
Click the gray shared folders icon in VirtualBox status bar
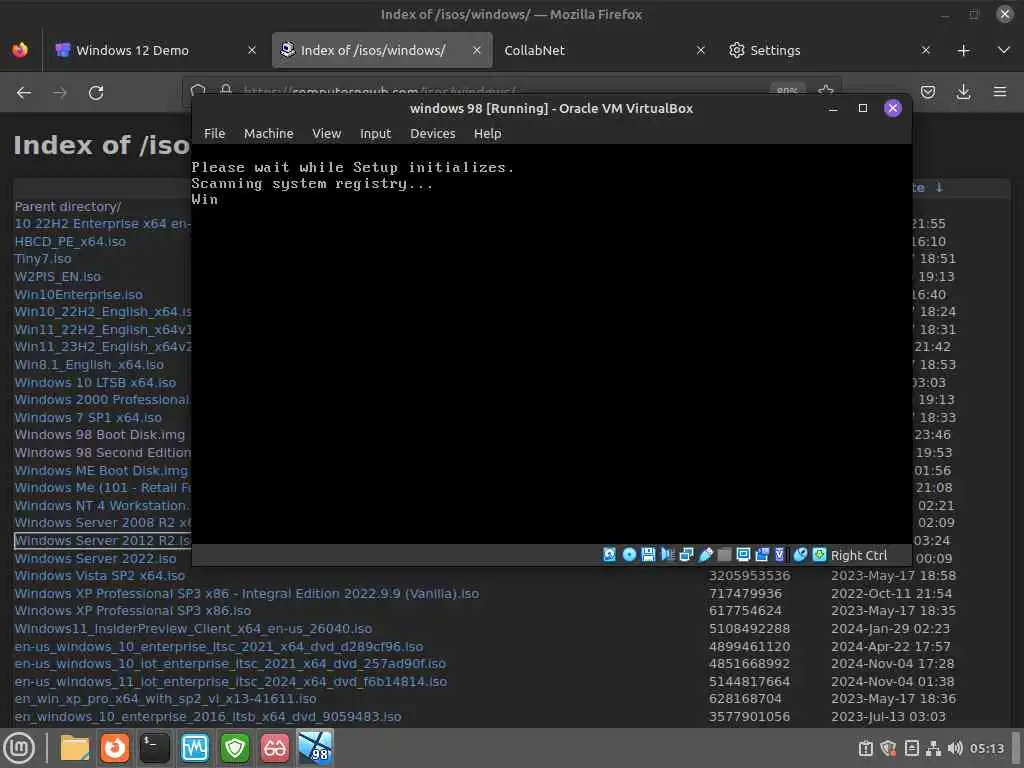click(x=724, y=554)
